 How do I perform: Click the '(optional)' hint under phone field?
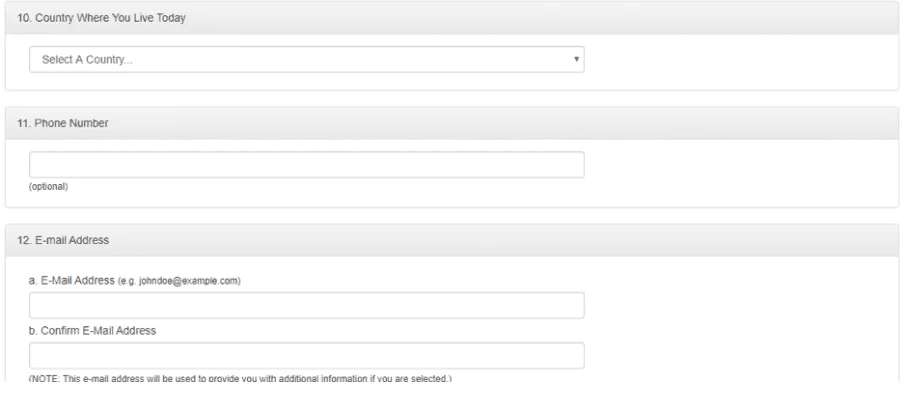pos(48,187)
